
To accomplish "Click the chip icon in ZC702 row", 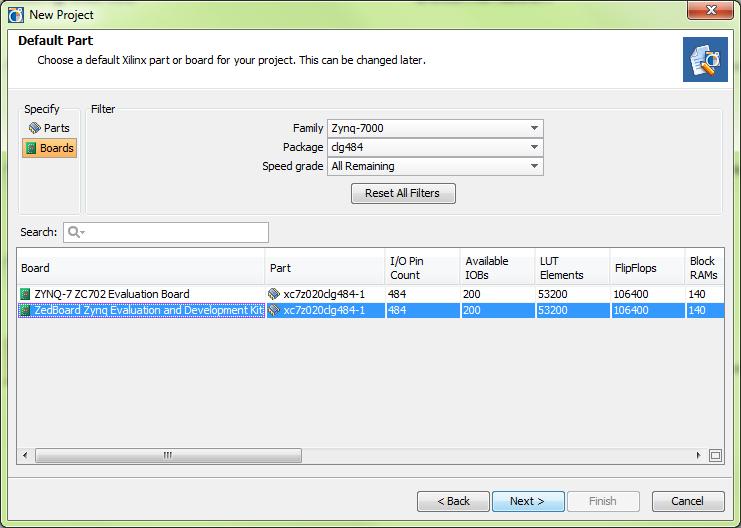I will pos(274,294).
